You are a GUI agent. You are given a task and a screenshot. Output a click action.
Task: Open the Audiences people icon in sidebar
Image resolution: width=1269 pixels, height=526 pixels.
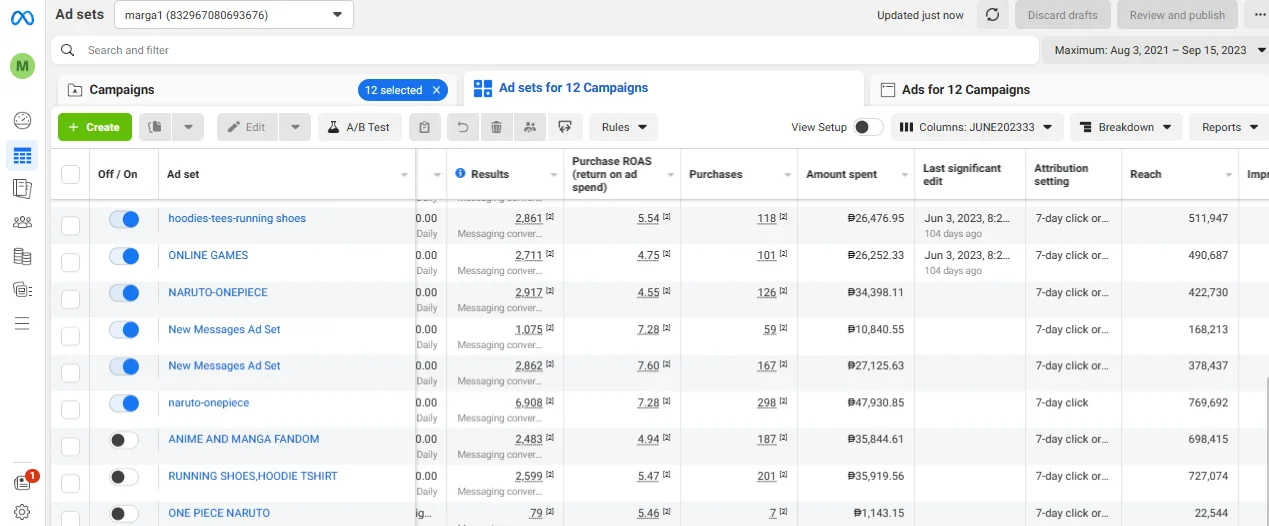click(x=22, y=222)
